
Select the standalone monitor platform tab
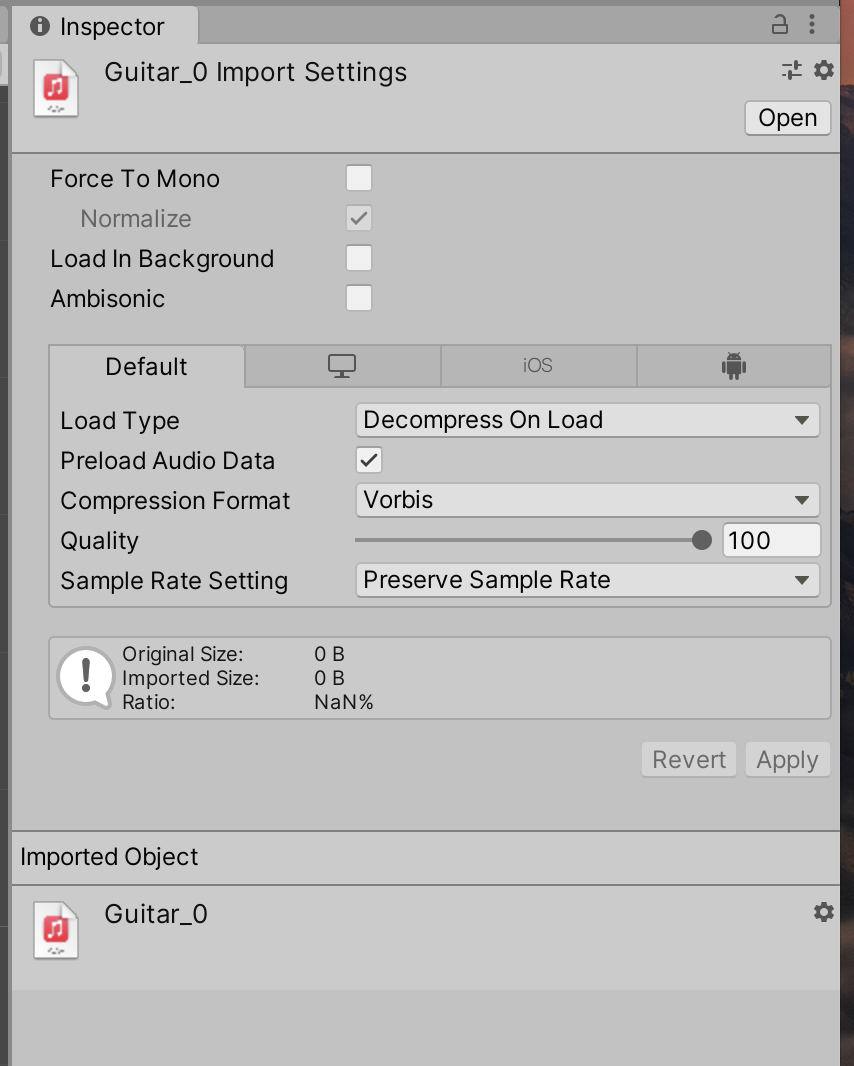(x=342, y=366)
